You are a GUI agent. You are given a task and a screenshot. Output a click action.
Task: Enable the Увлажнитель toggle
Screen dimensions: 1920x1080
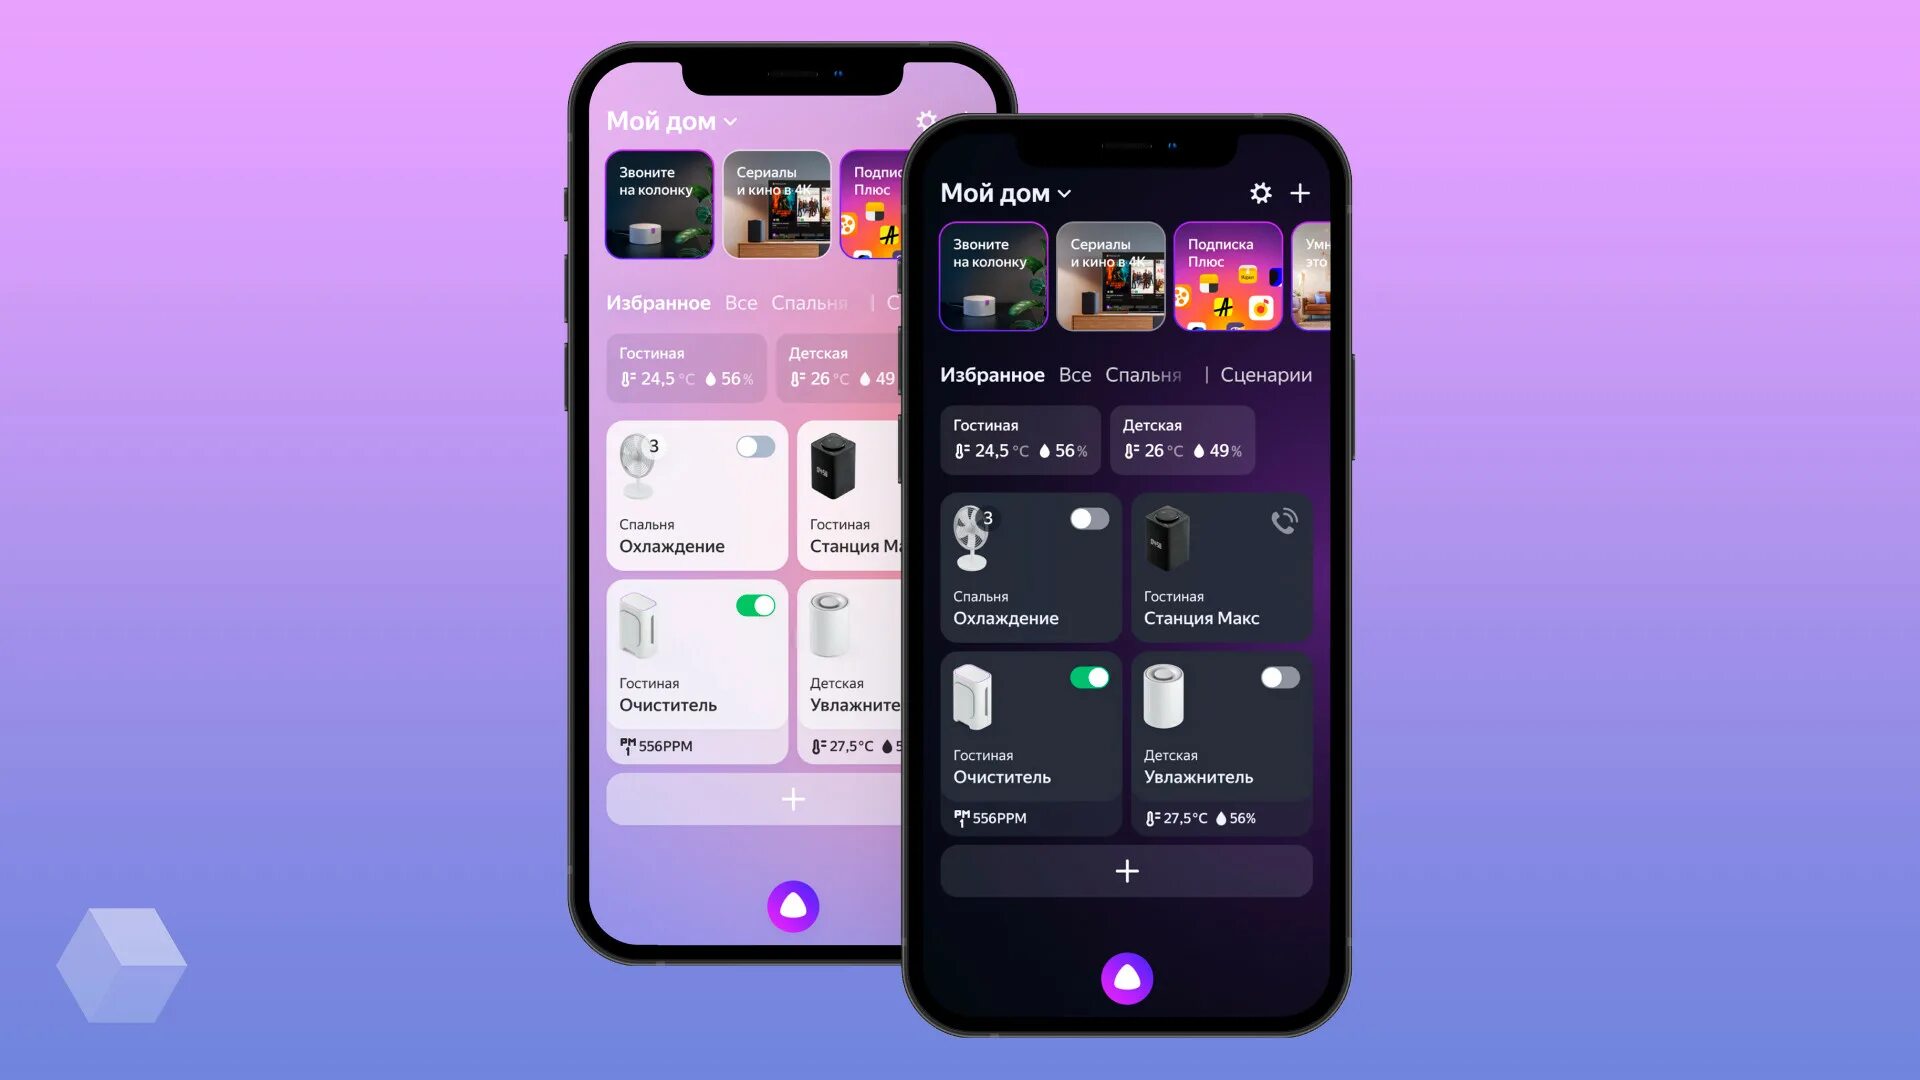tap(1276, 678)
